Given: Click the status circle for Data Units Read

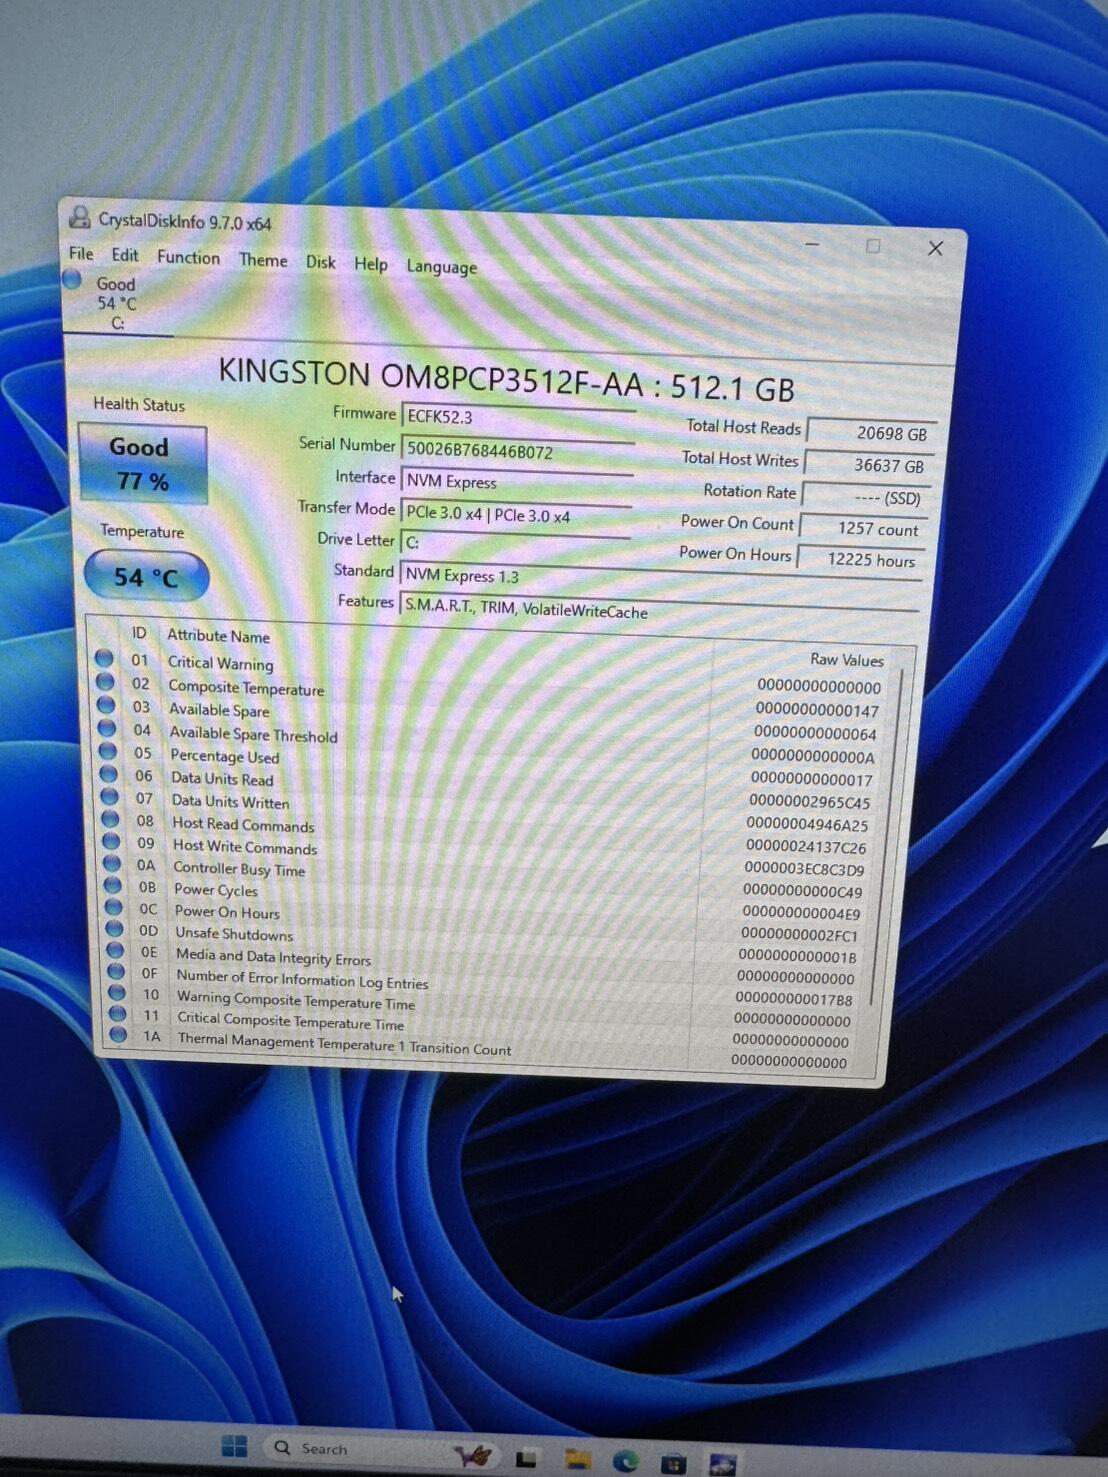Looking at the screenshot, I should tap(109, 774).
